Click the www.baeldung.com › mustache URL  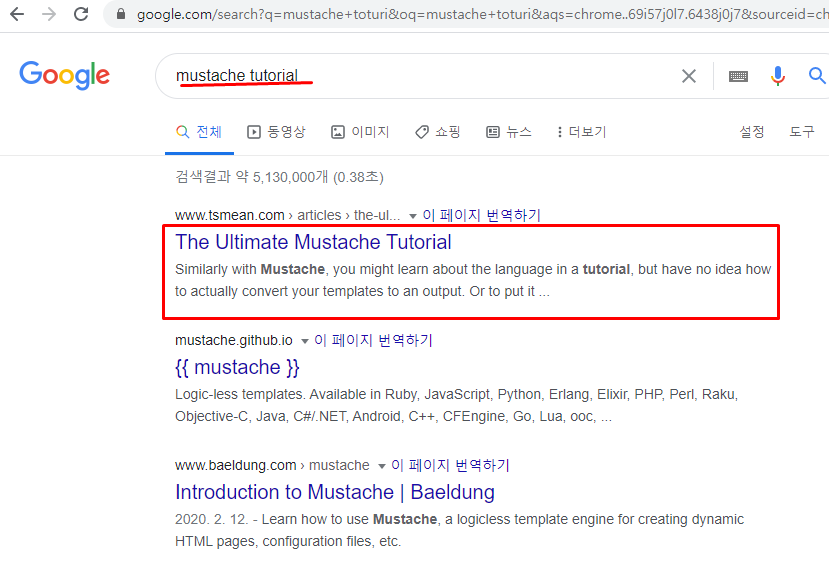tap(272, 465)
